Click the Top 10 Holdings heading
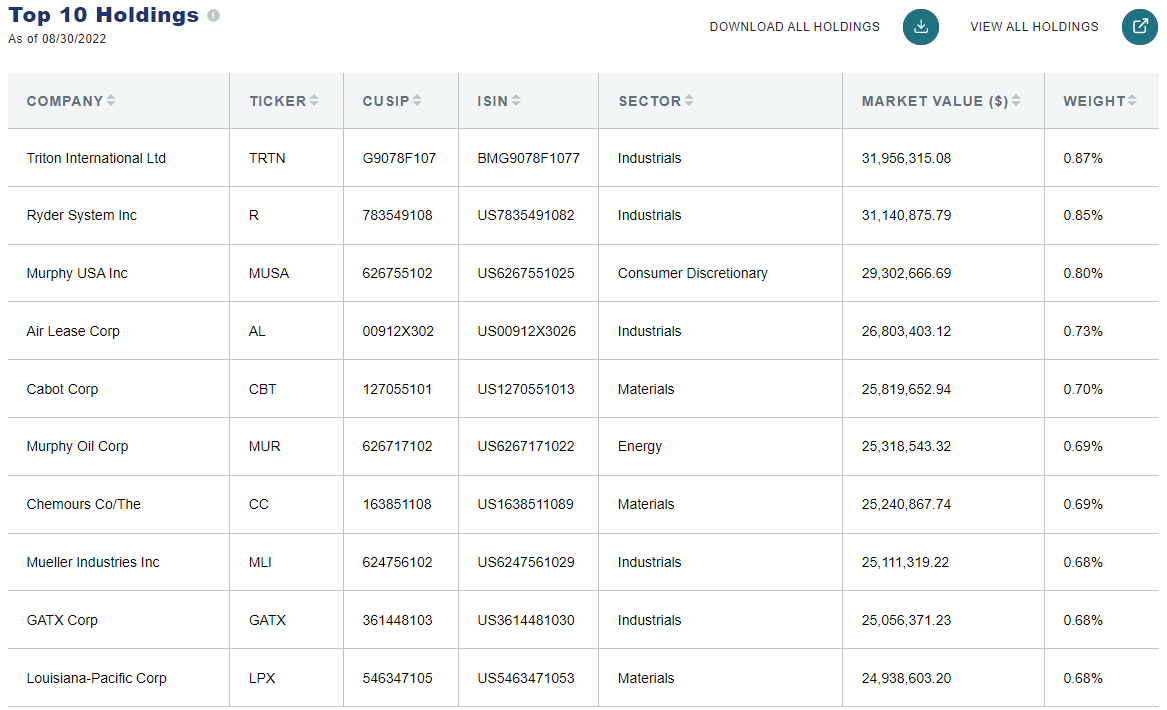 coord(104,16)
